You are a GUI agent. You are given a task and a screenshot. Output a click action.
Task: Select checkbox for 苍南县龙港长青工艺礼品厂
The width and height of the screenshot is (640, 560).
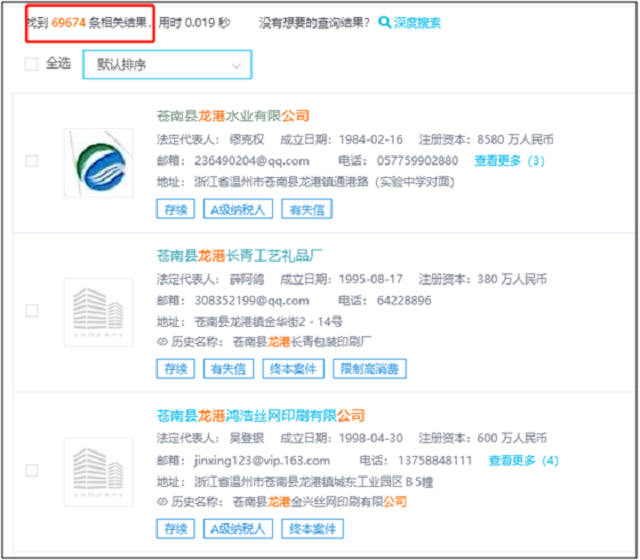tap(31, 311)
